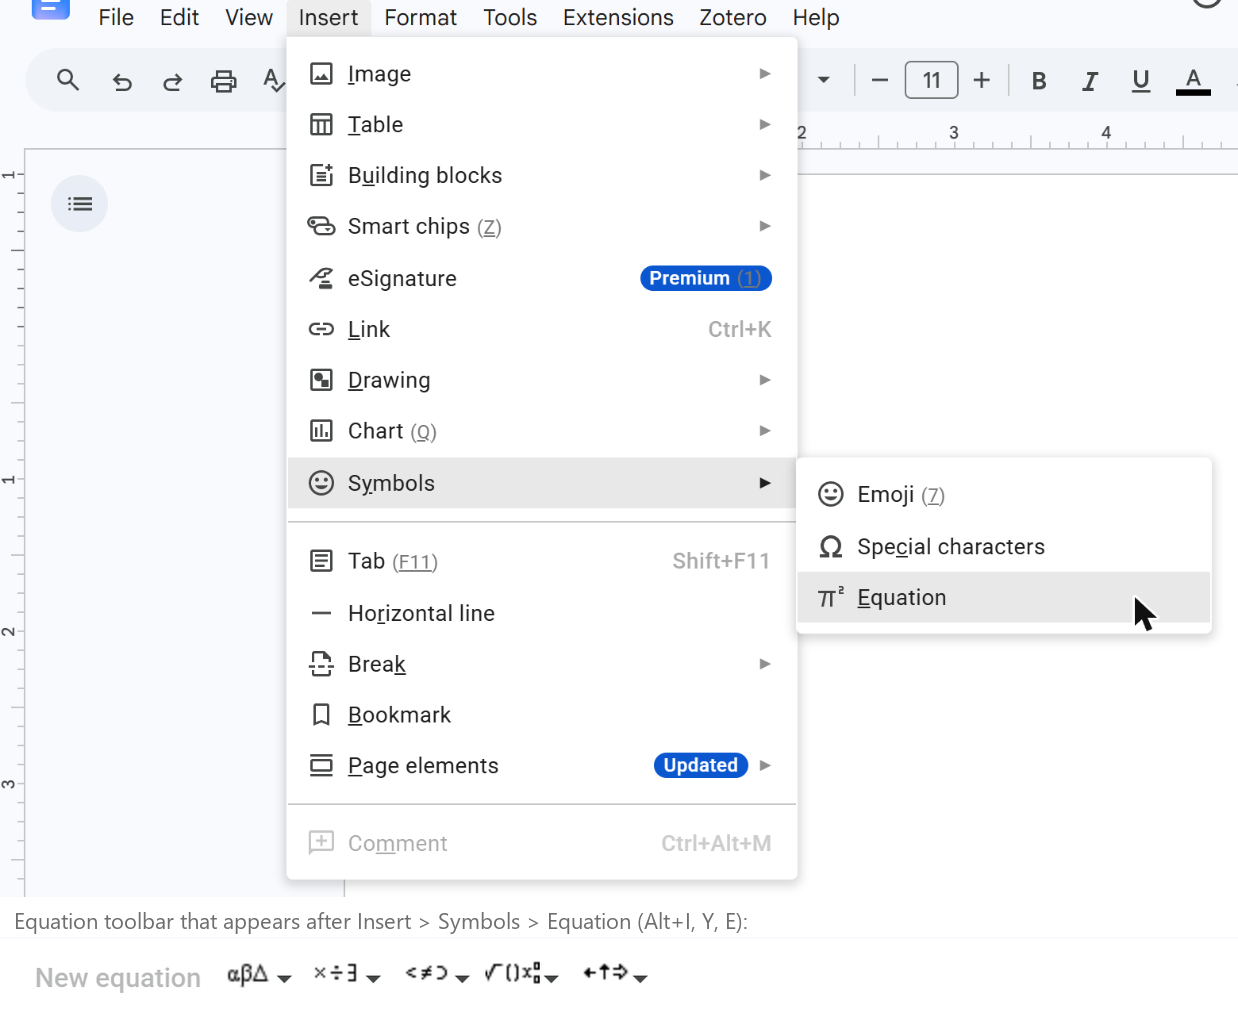Viewport: 1238px width, 1016px height.
Task: Open the Help menu
Action: 816,18
